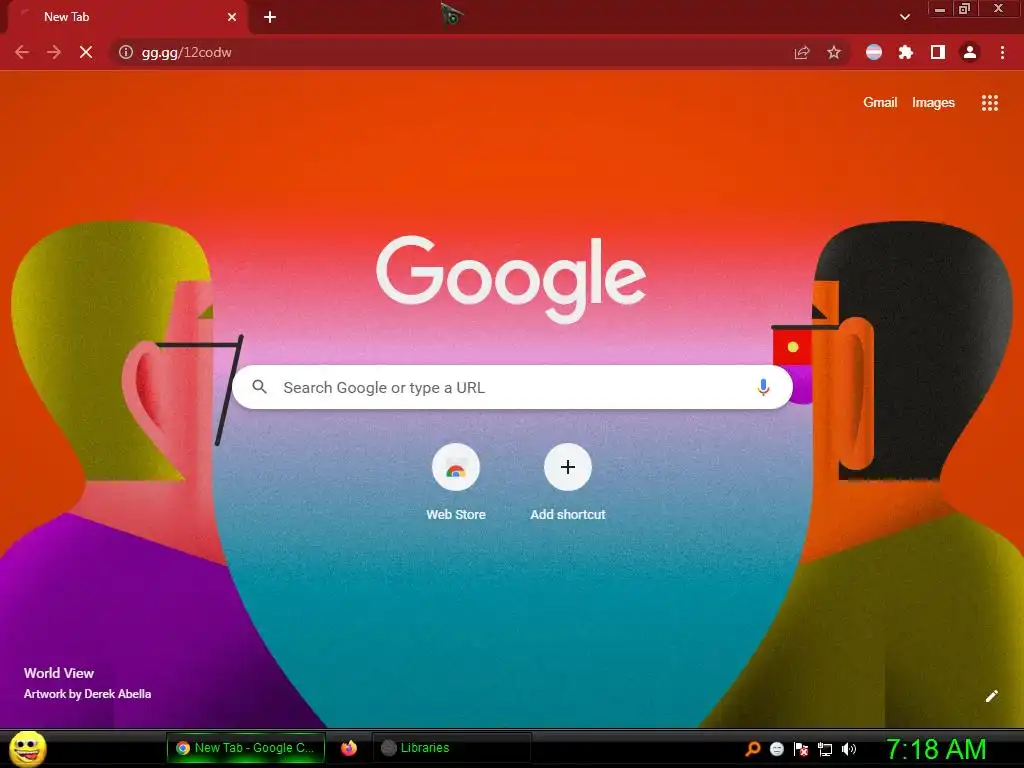1024x768 pixels.
Task: Select the New Tab browser tab
Action: pyautogui.click(x=127, y=17)
